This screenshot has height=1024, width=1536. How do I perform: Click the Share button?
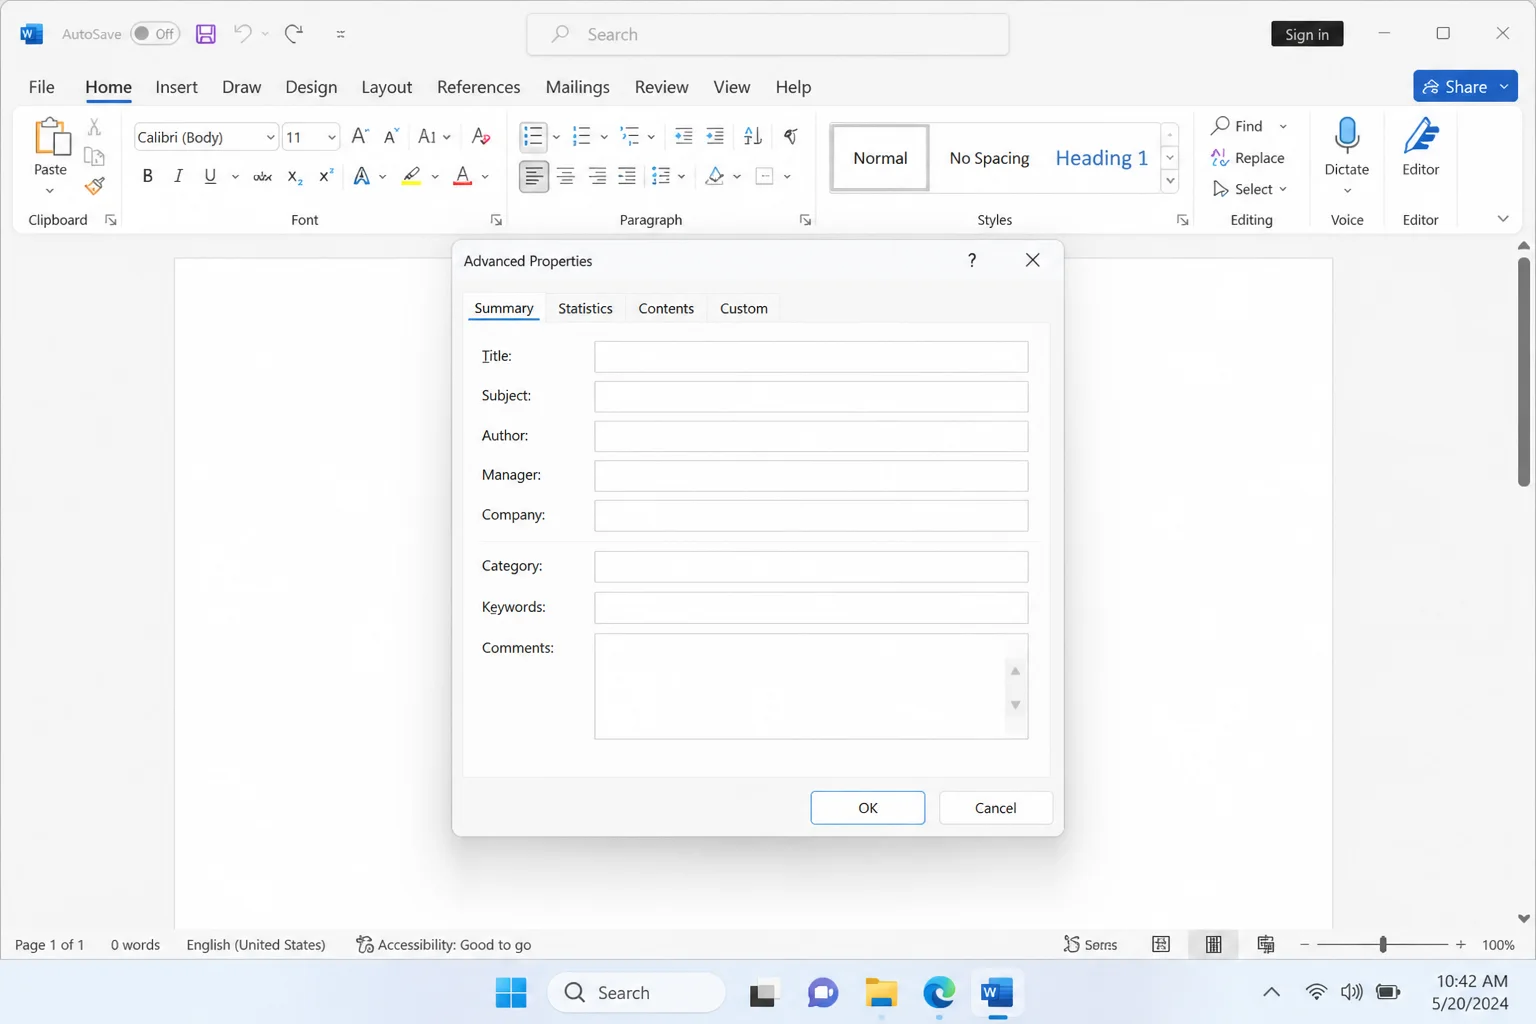1465,87
